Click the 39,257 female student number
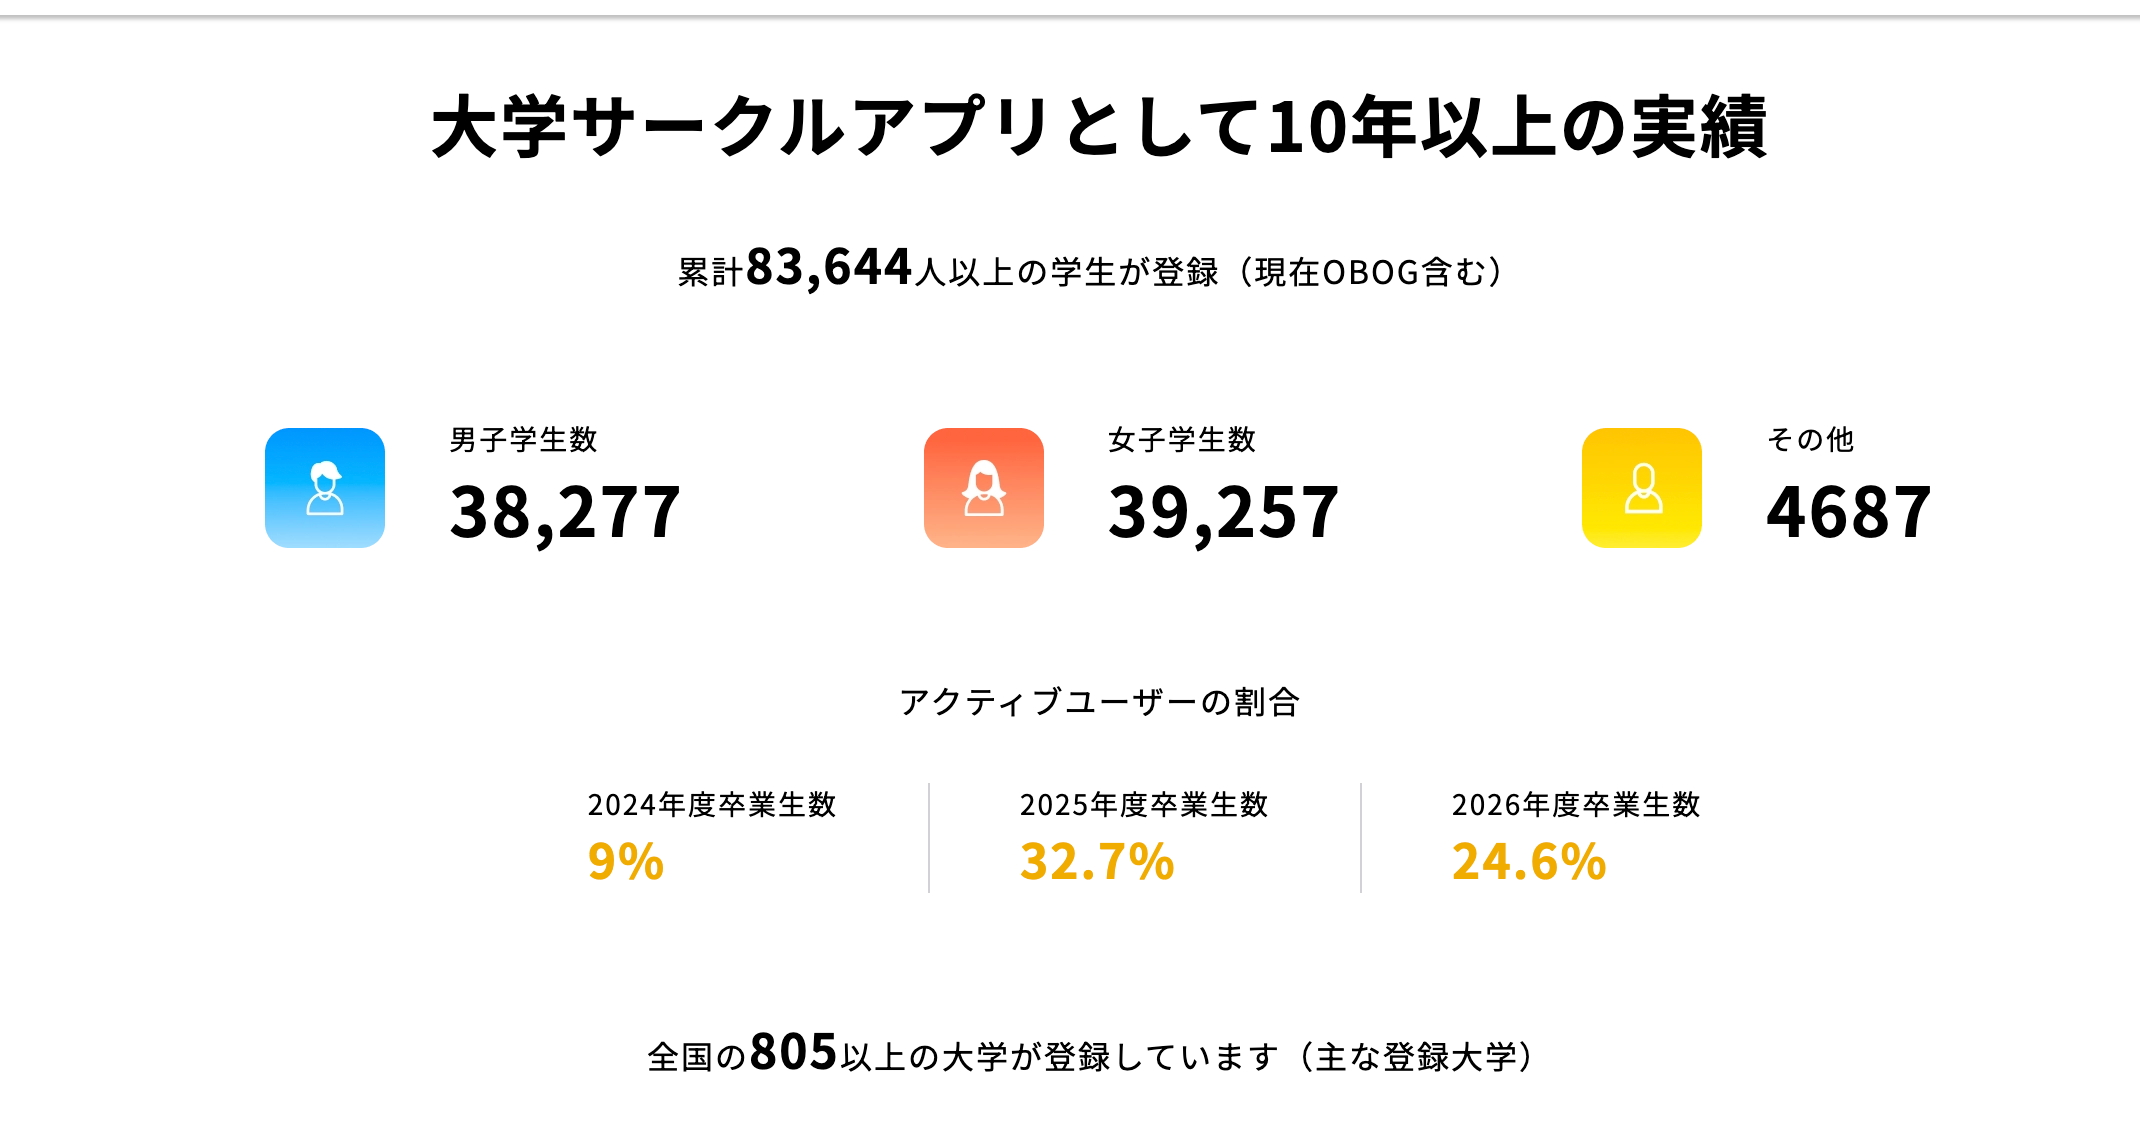The height and width of the screenshot is (1124, 2140). 1223,513
